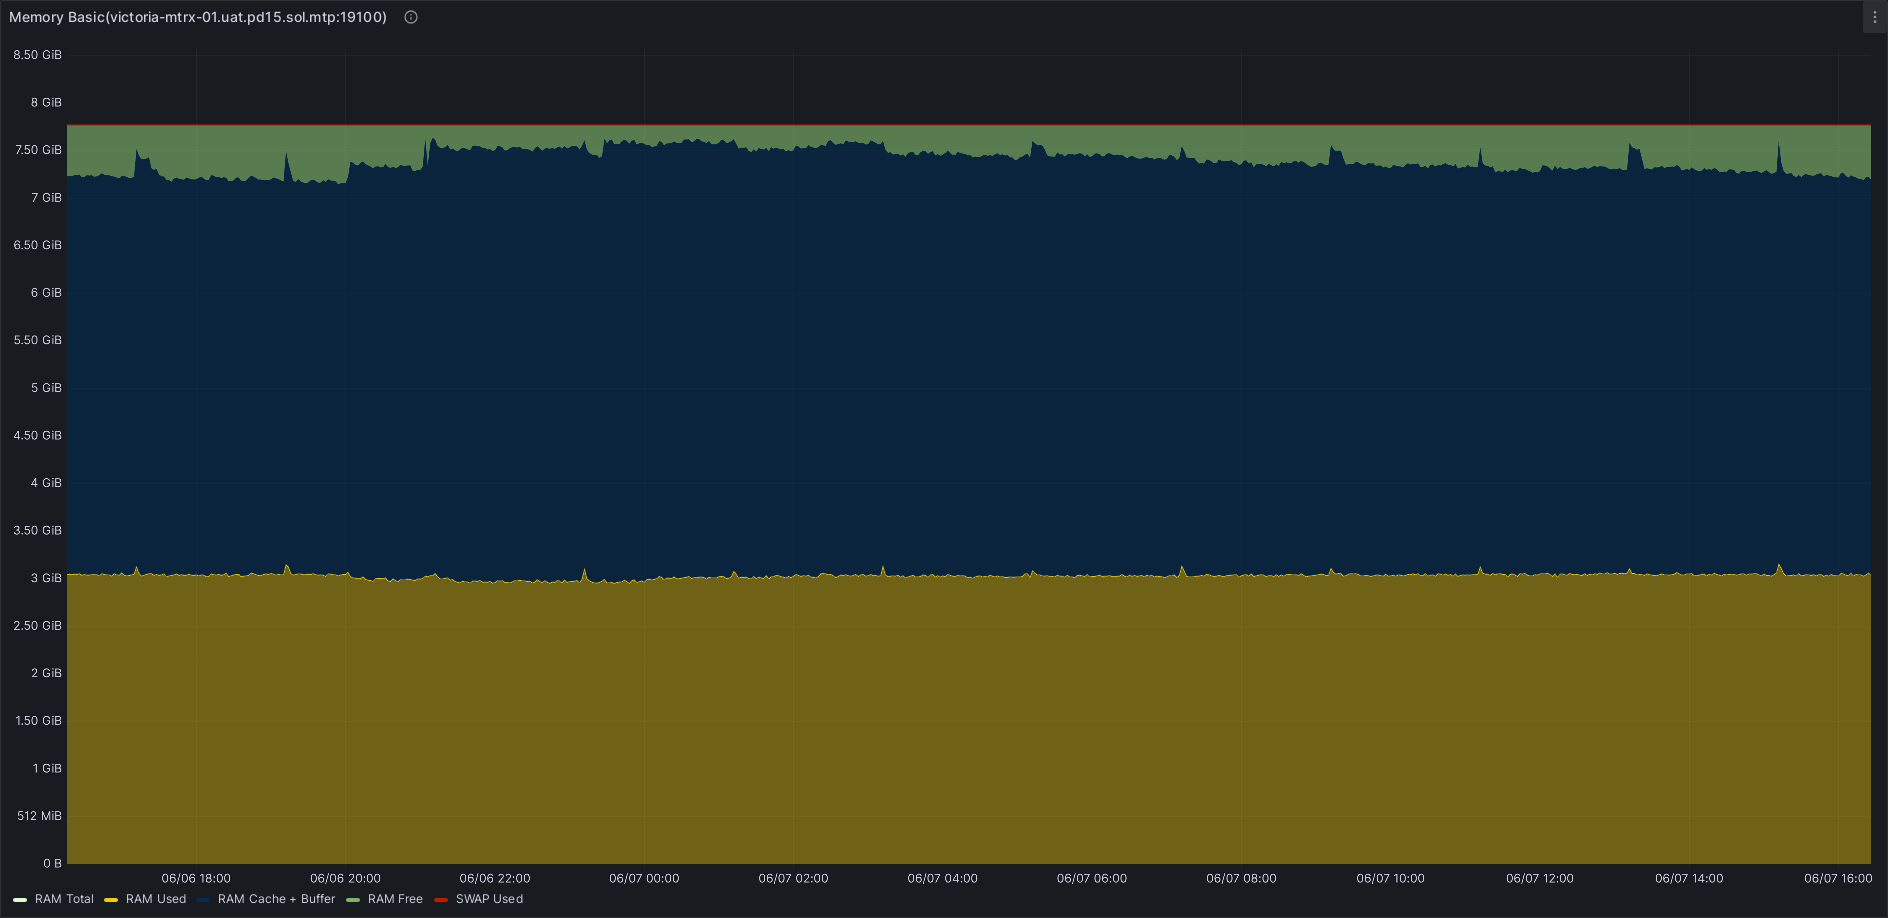1888x918 pixels.
Task: Click the 5 GiB y-axis label
Action: click(x=46, y=388)
